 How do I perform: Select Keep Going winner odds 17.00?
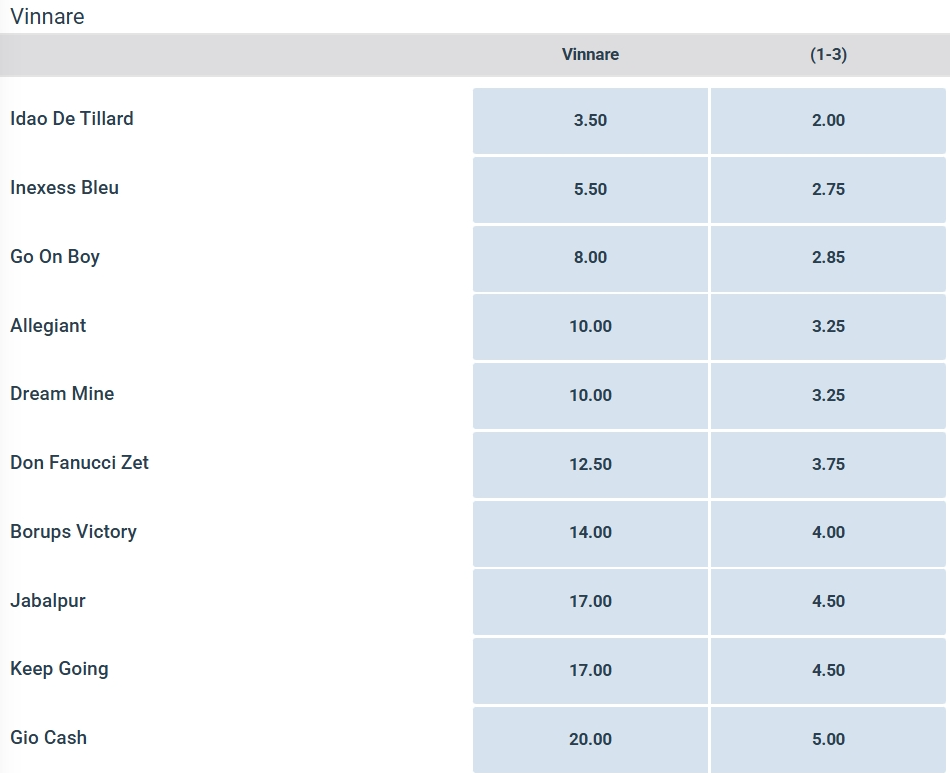pos(590,671)
